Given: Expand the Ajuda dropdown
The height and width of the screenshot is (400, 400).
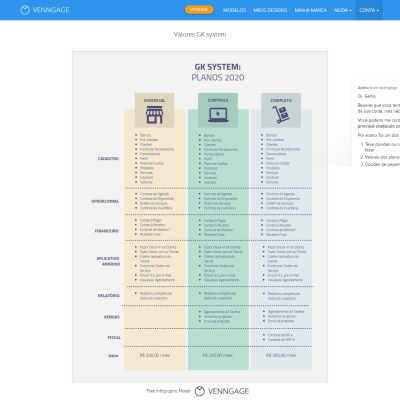Looking at the screenshot, I should pos(343,10).
